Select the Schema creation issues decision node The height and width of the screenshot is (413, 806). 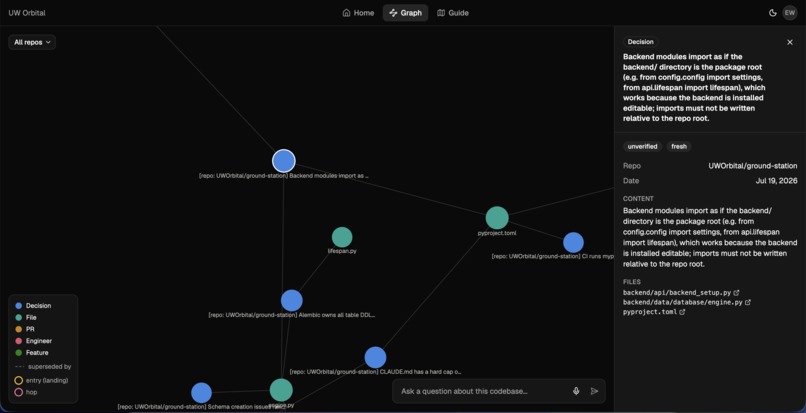pos(202,393)
